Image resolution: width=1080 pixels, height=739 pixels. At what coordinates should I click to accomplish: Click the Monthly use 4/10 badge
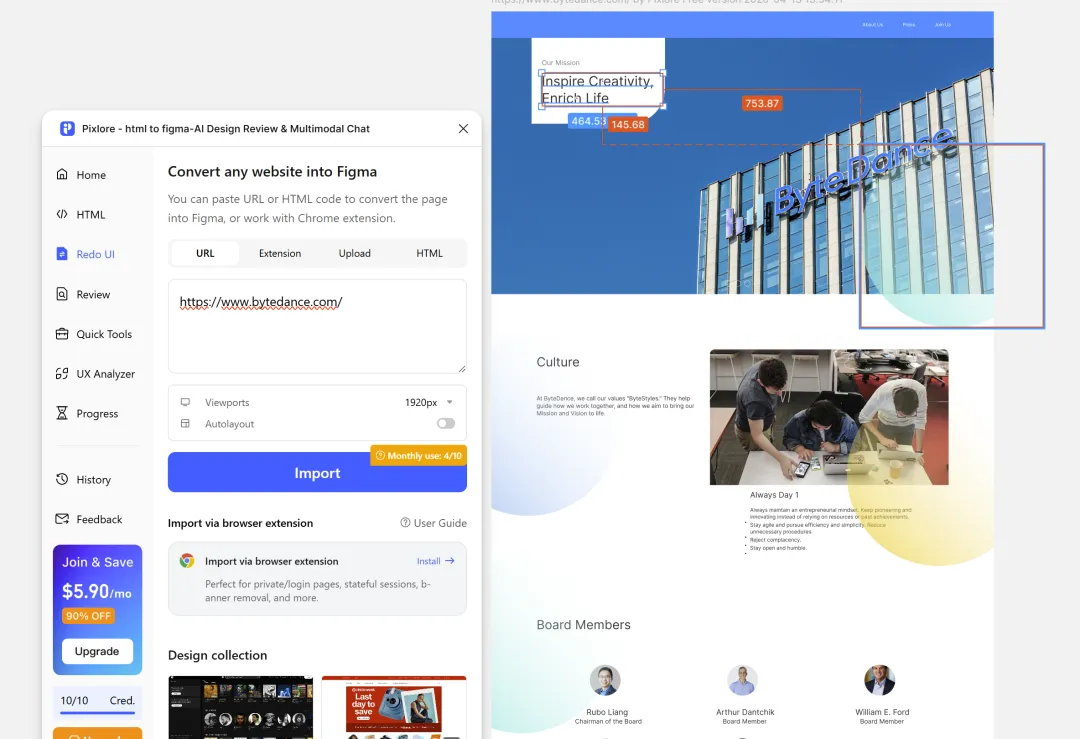(x=419, y=456)
